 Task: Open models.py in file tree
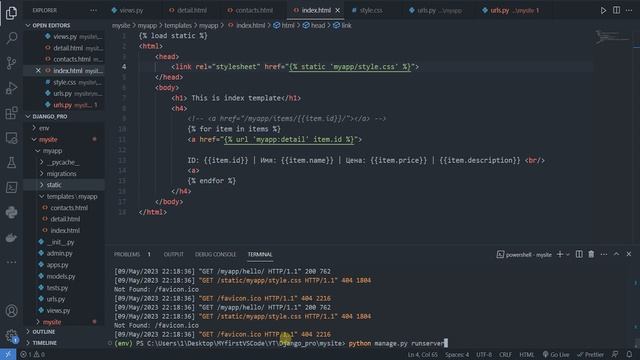point(61,276)
